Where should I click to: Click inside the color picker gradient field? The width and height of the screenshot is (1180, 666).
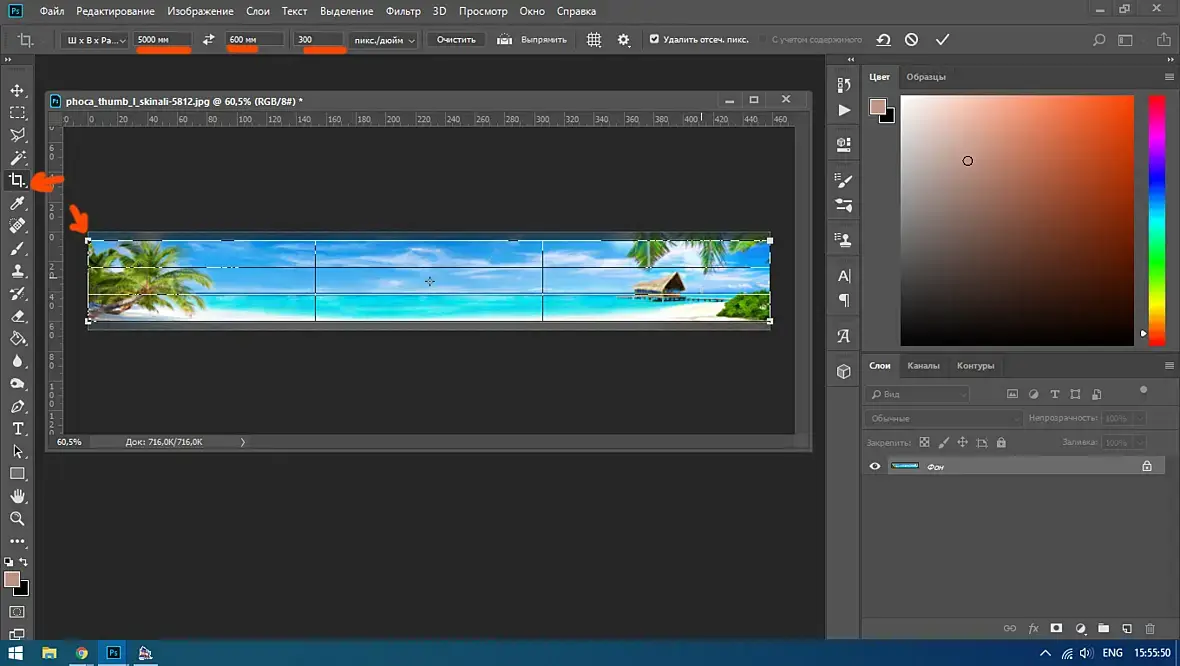(1017, 220)
